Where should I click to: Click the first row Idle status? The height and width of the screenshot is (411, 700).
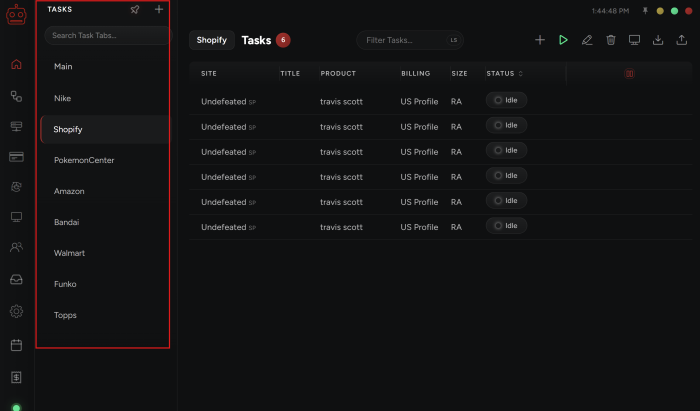(x=506, y=100)
